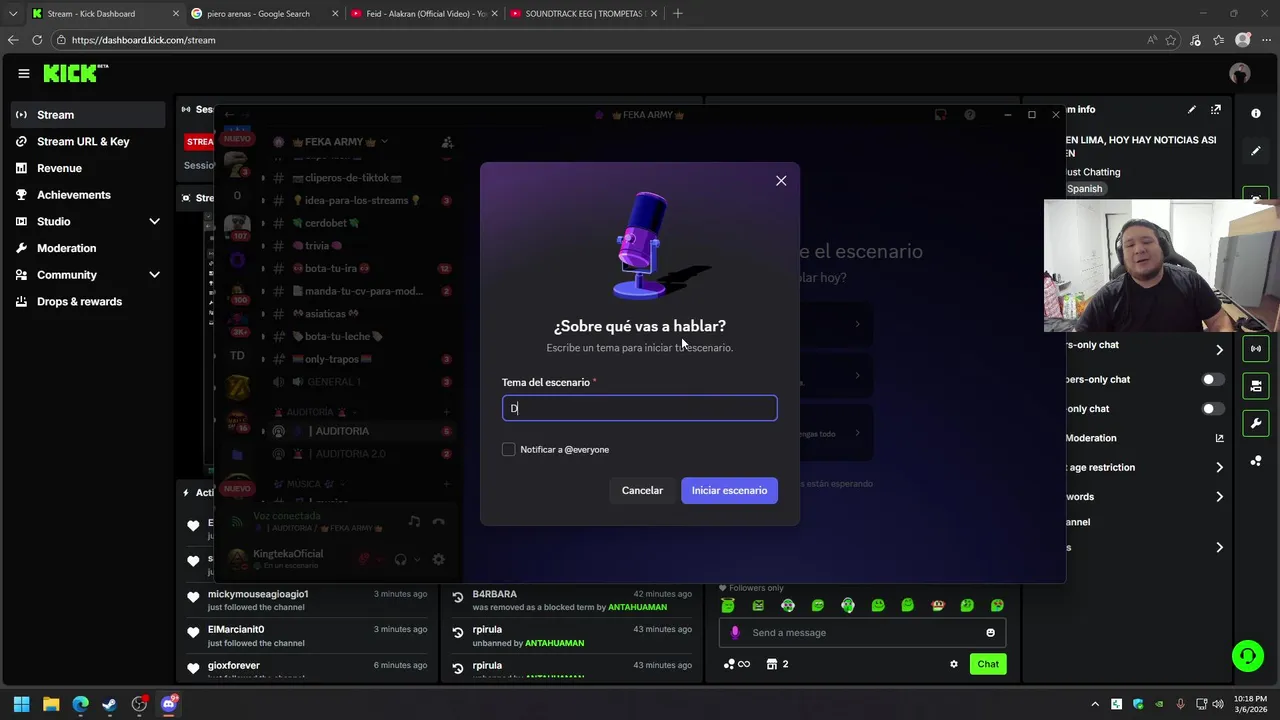1280x720 pixels.
Task: Show hidden icons in system tray
Action: point(1095,704)
